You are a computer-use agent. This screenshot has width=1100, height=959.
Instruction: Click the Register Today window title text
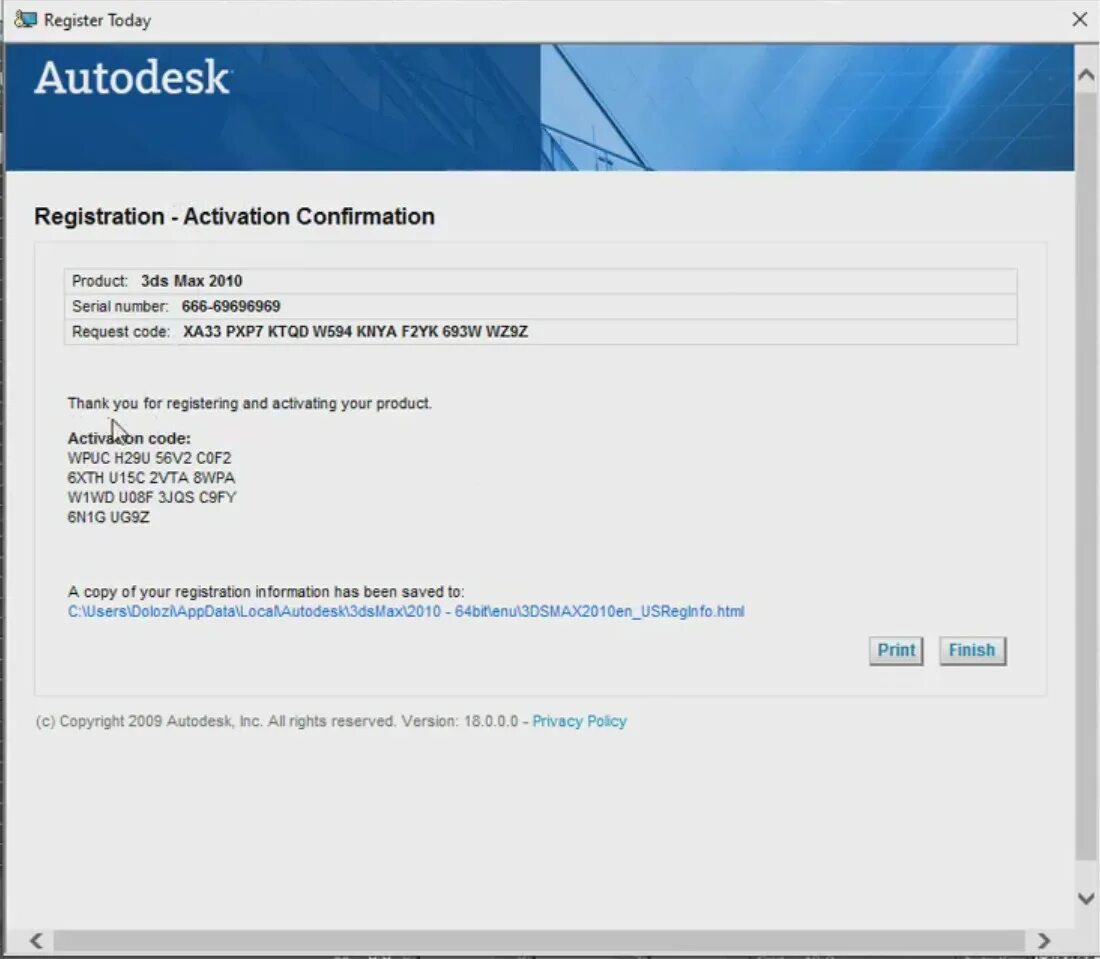click(98, 20)
